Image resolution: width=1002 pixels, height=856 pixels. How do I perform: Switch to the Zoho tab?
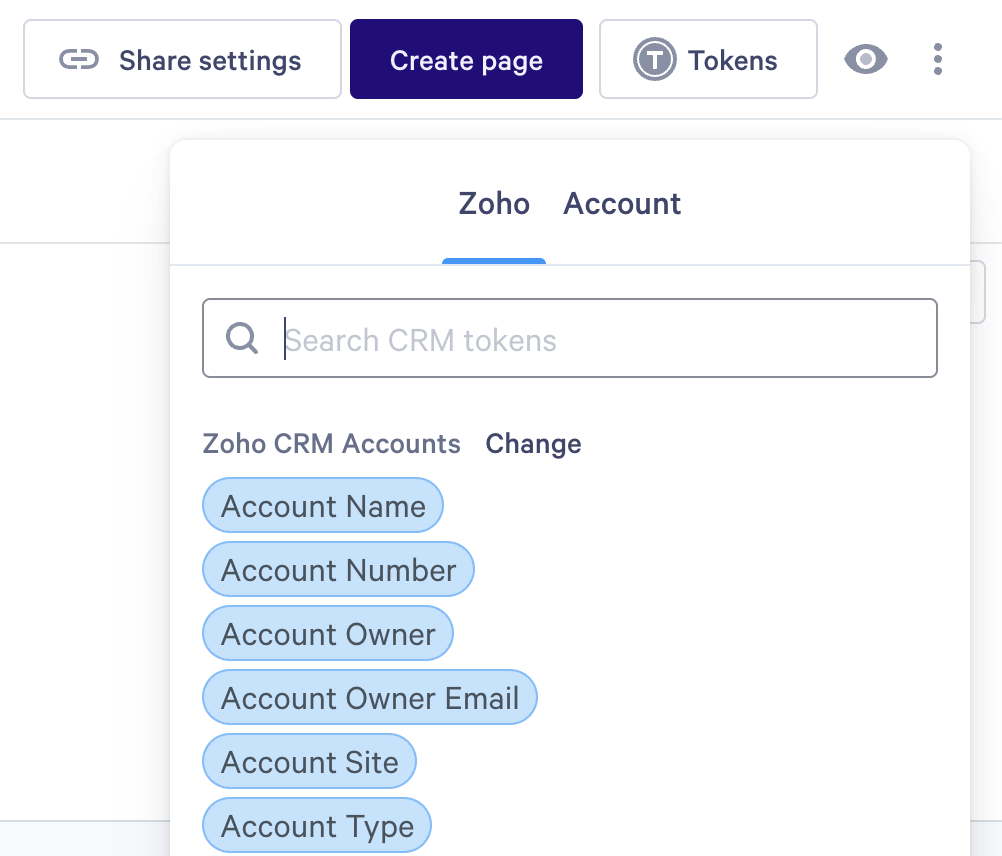click(x=494, y=204)
